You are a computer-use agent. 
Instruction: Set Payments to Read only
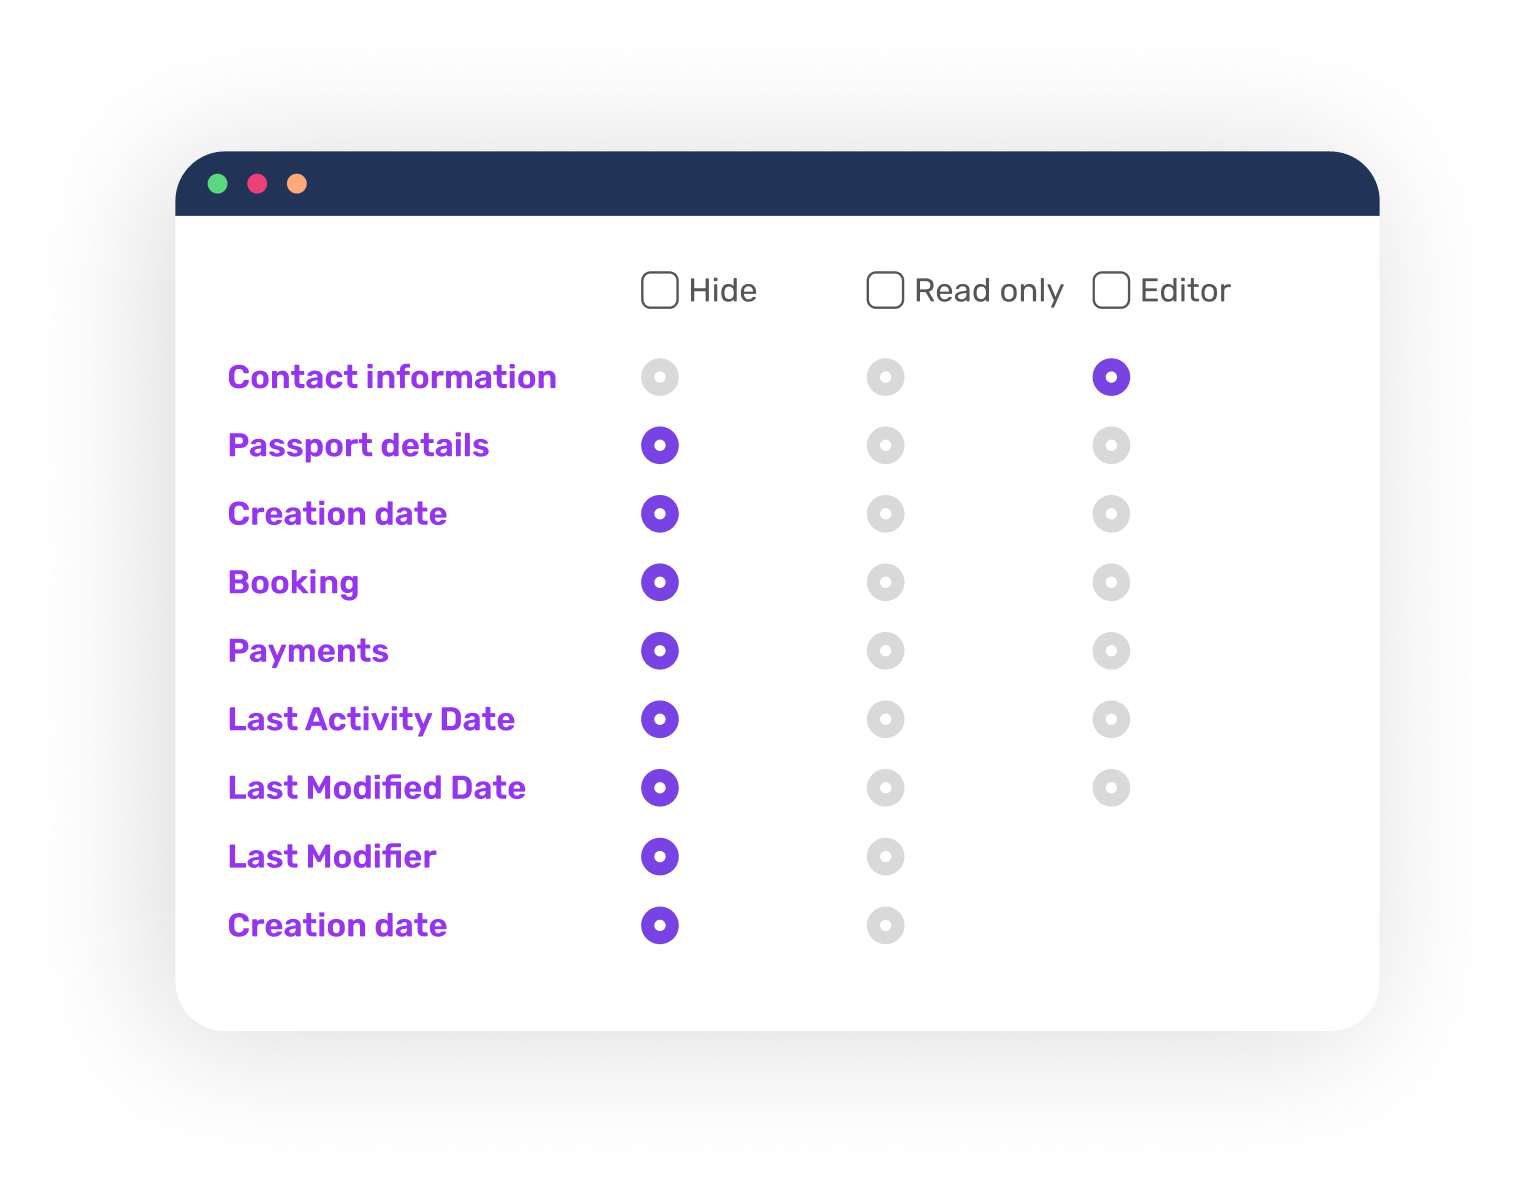point(885,650)
